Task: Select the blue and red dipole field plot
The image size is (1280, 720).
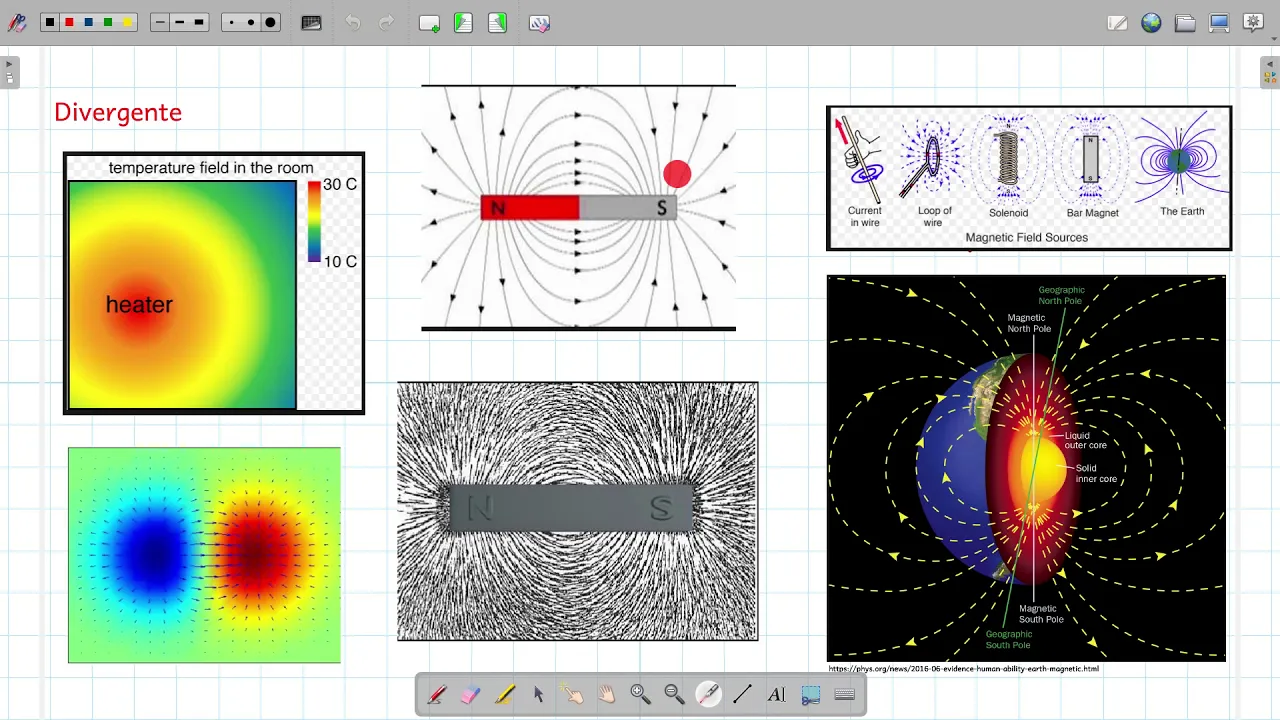Action: (204, 555)
